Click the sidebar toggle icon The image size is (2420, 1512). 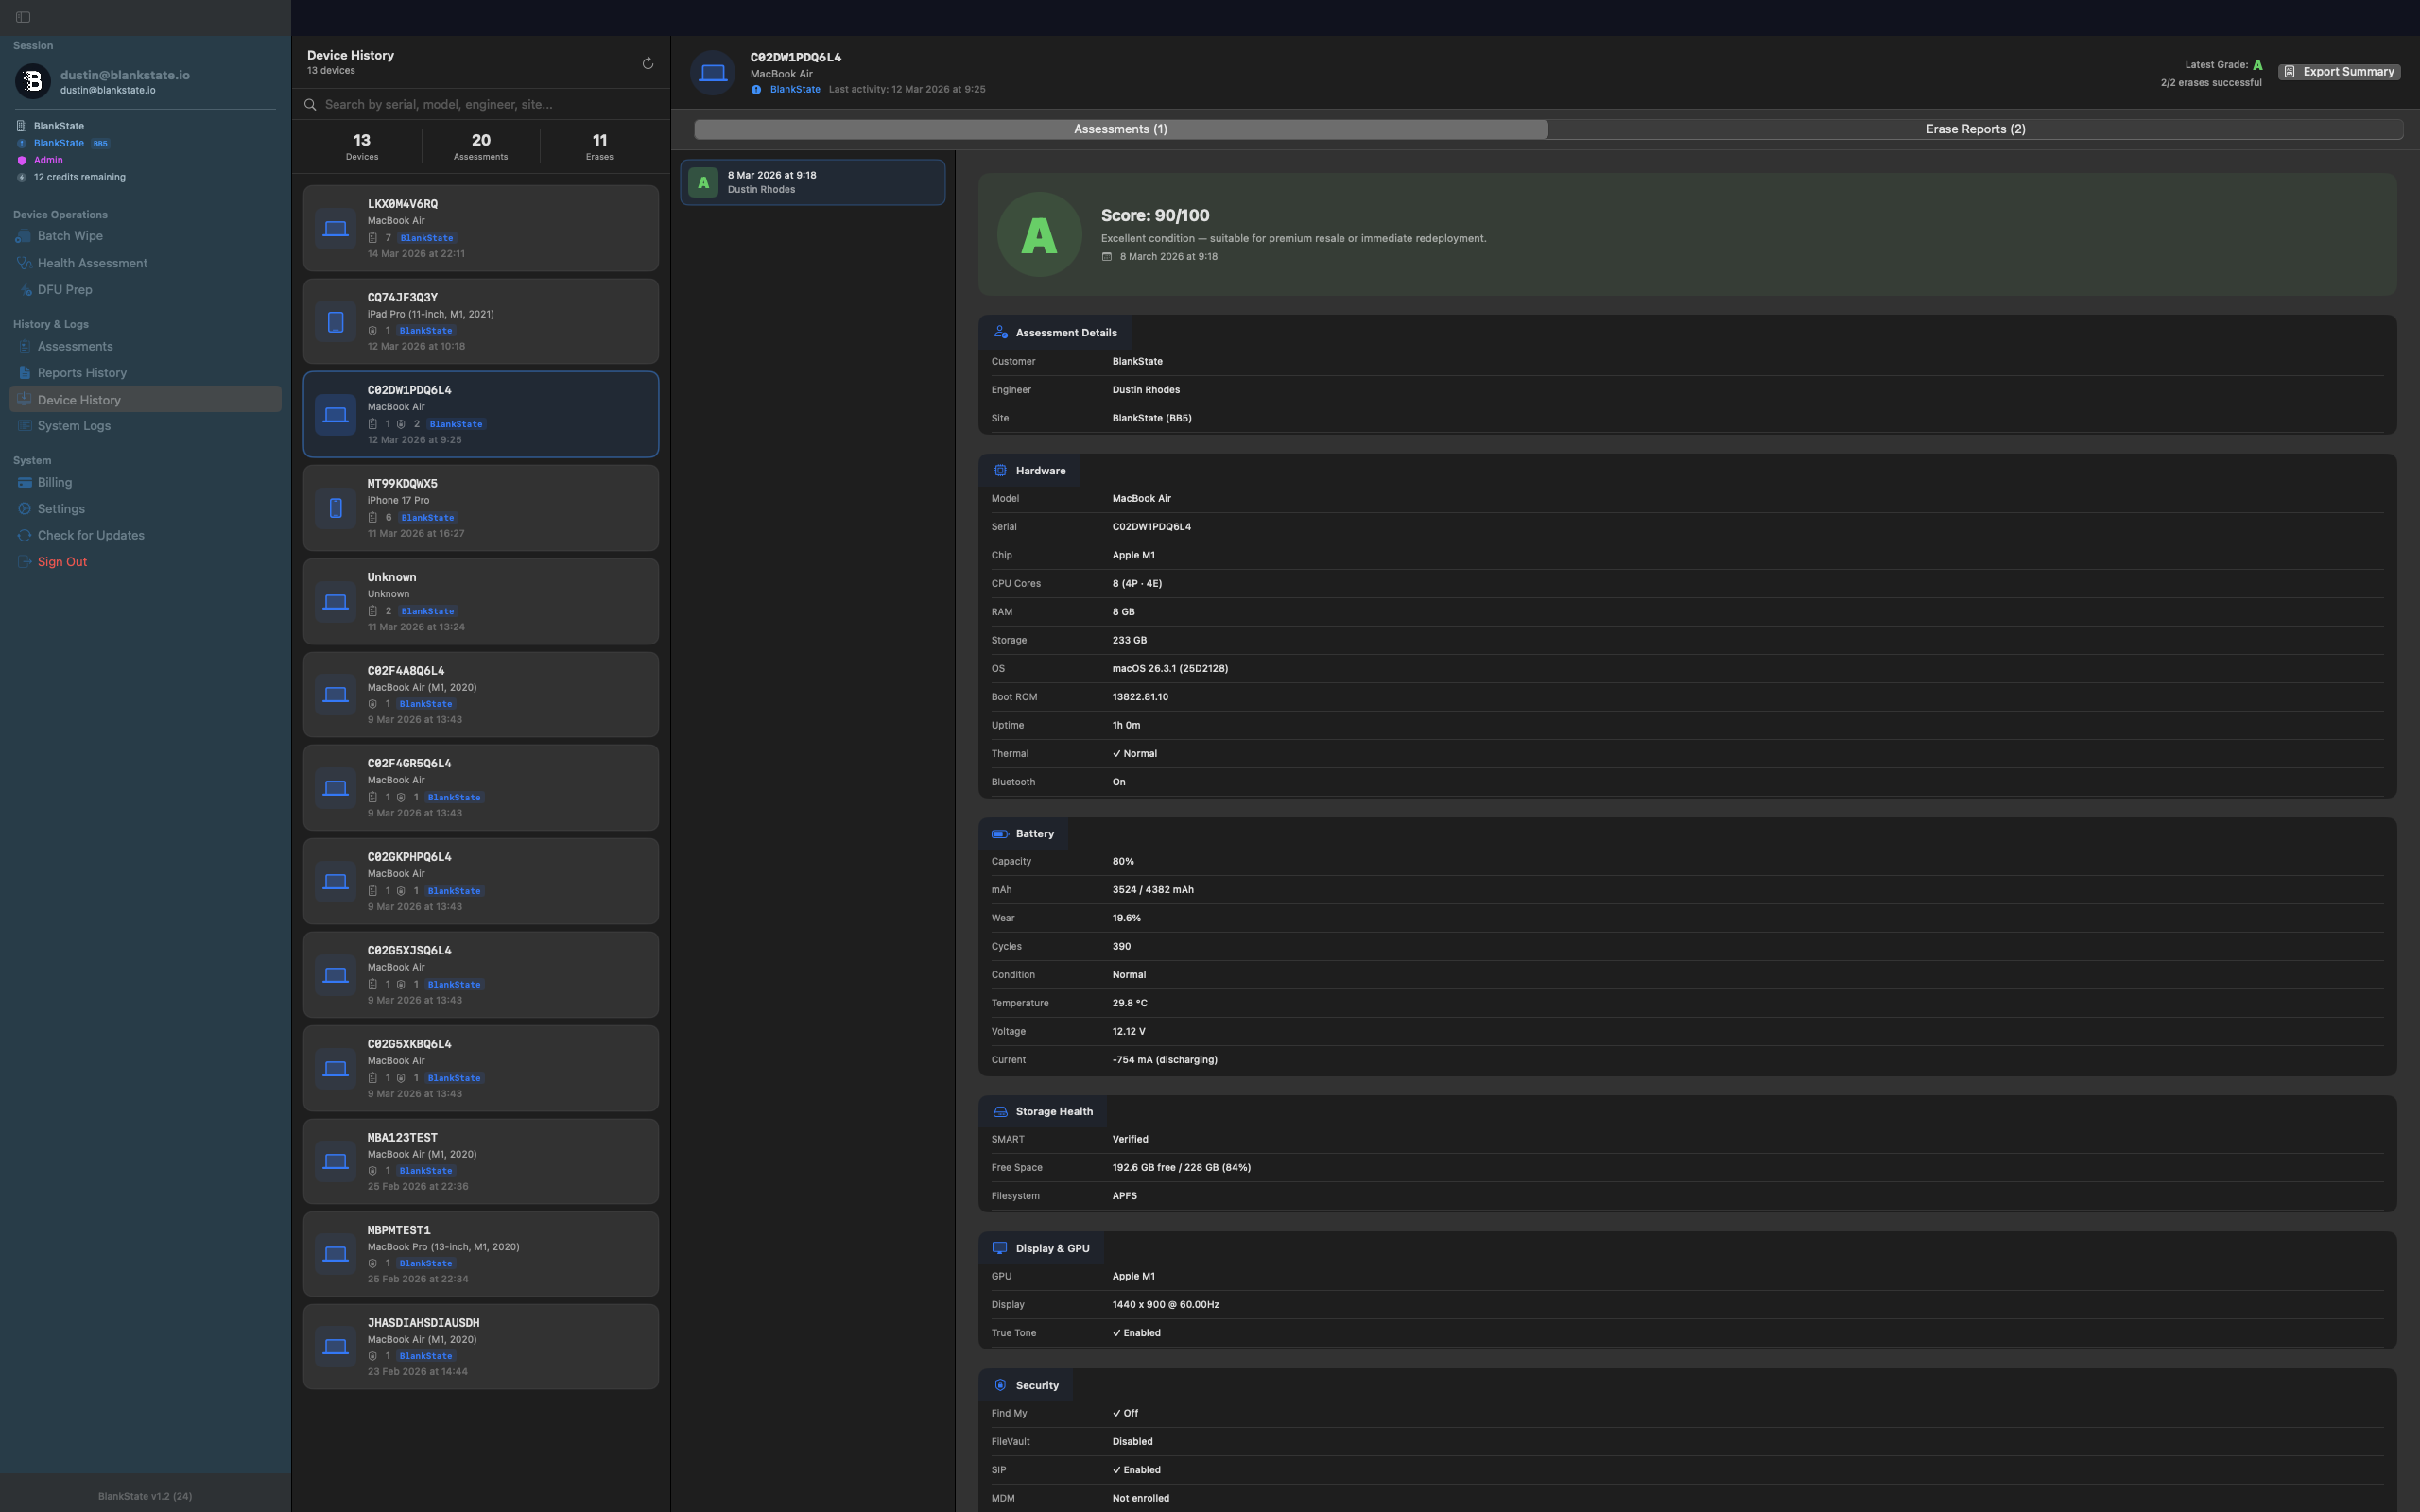pyautogui.click(x=23, y=17)
